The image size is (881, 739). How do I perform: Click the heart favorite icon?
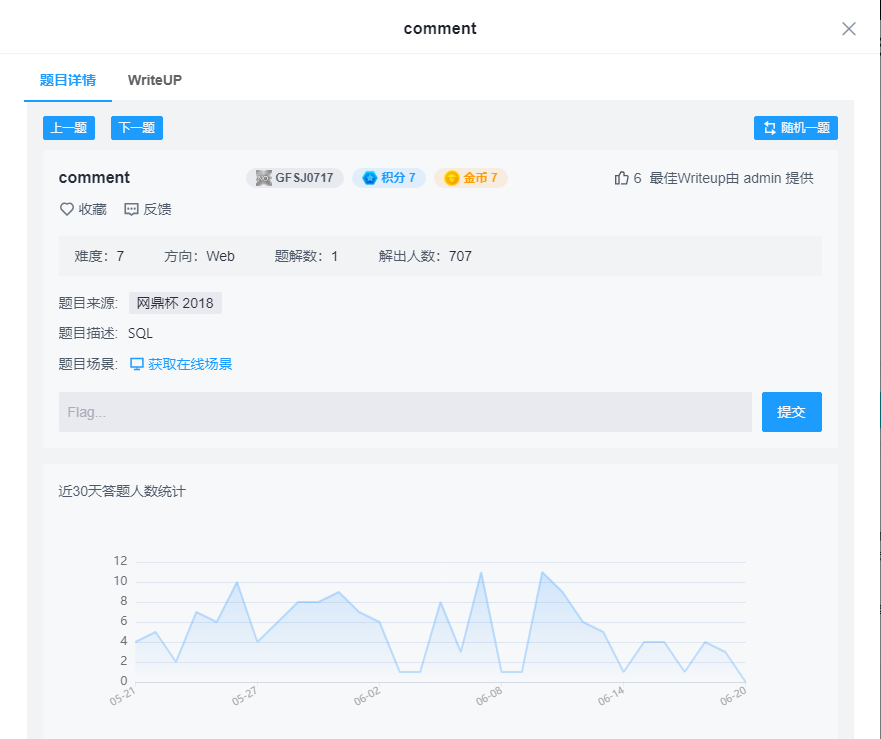[67, 209]
